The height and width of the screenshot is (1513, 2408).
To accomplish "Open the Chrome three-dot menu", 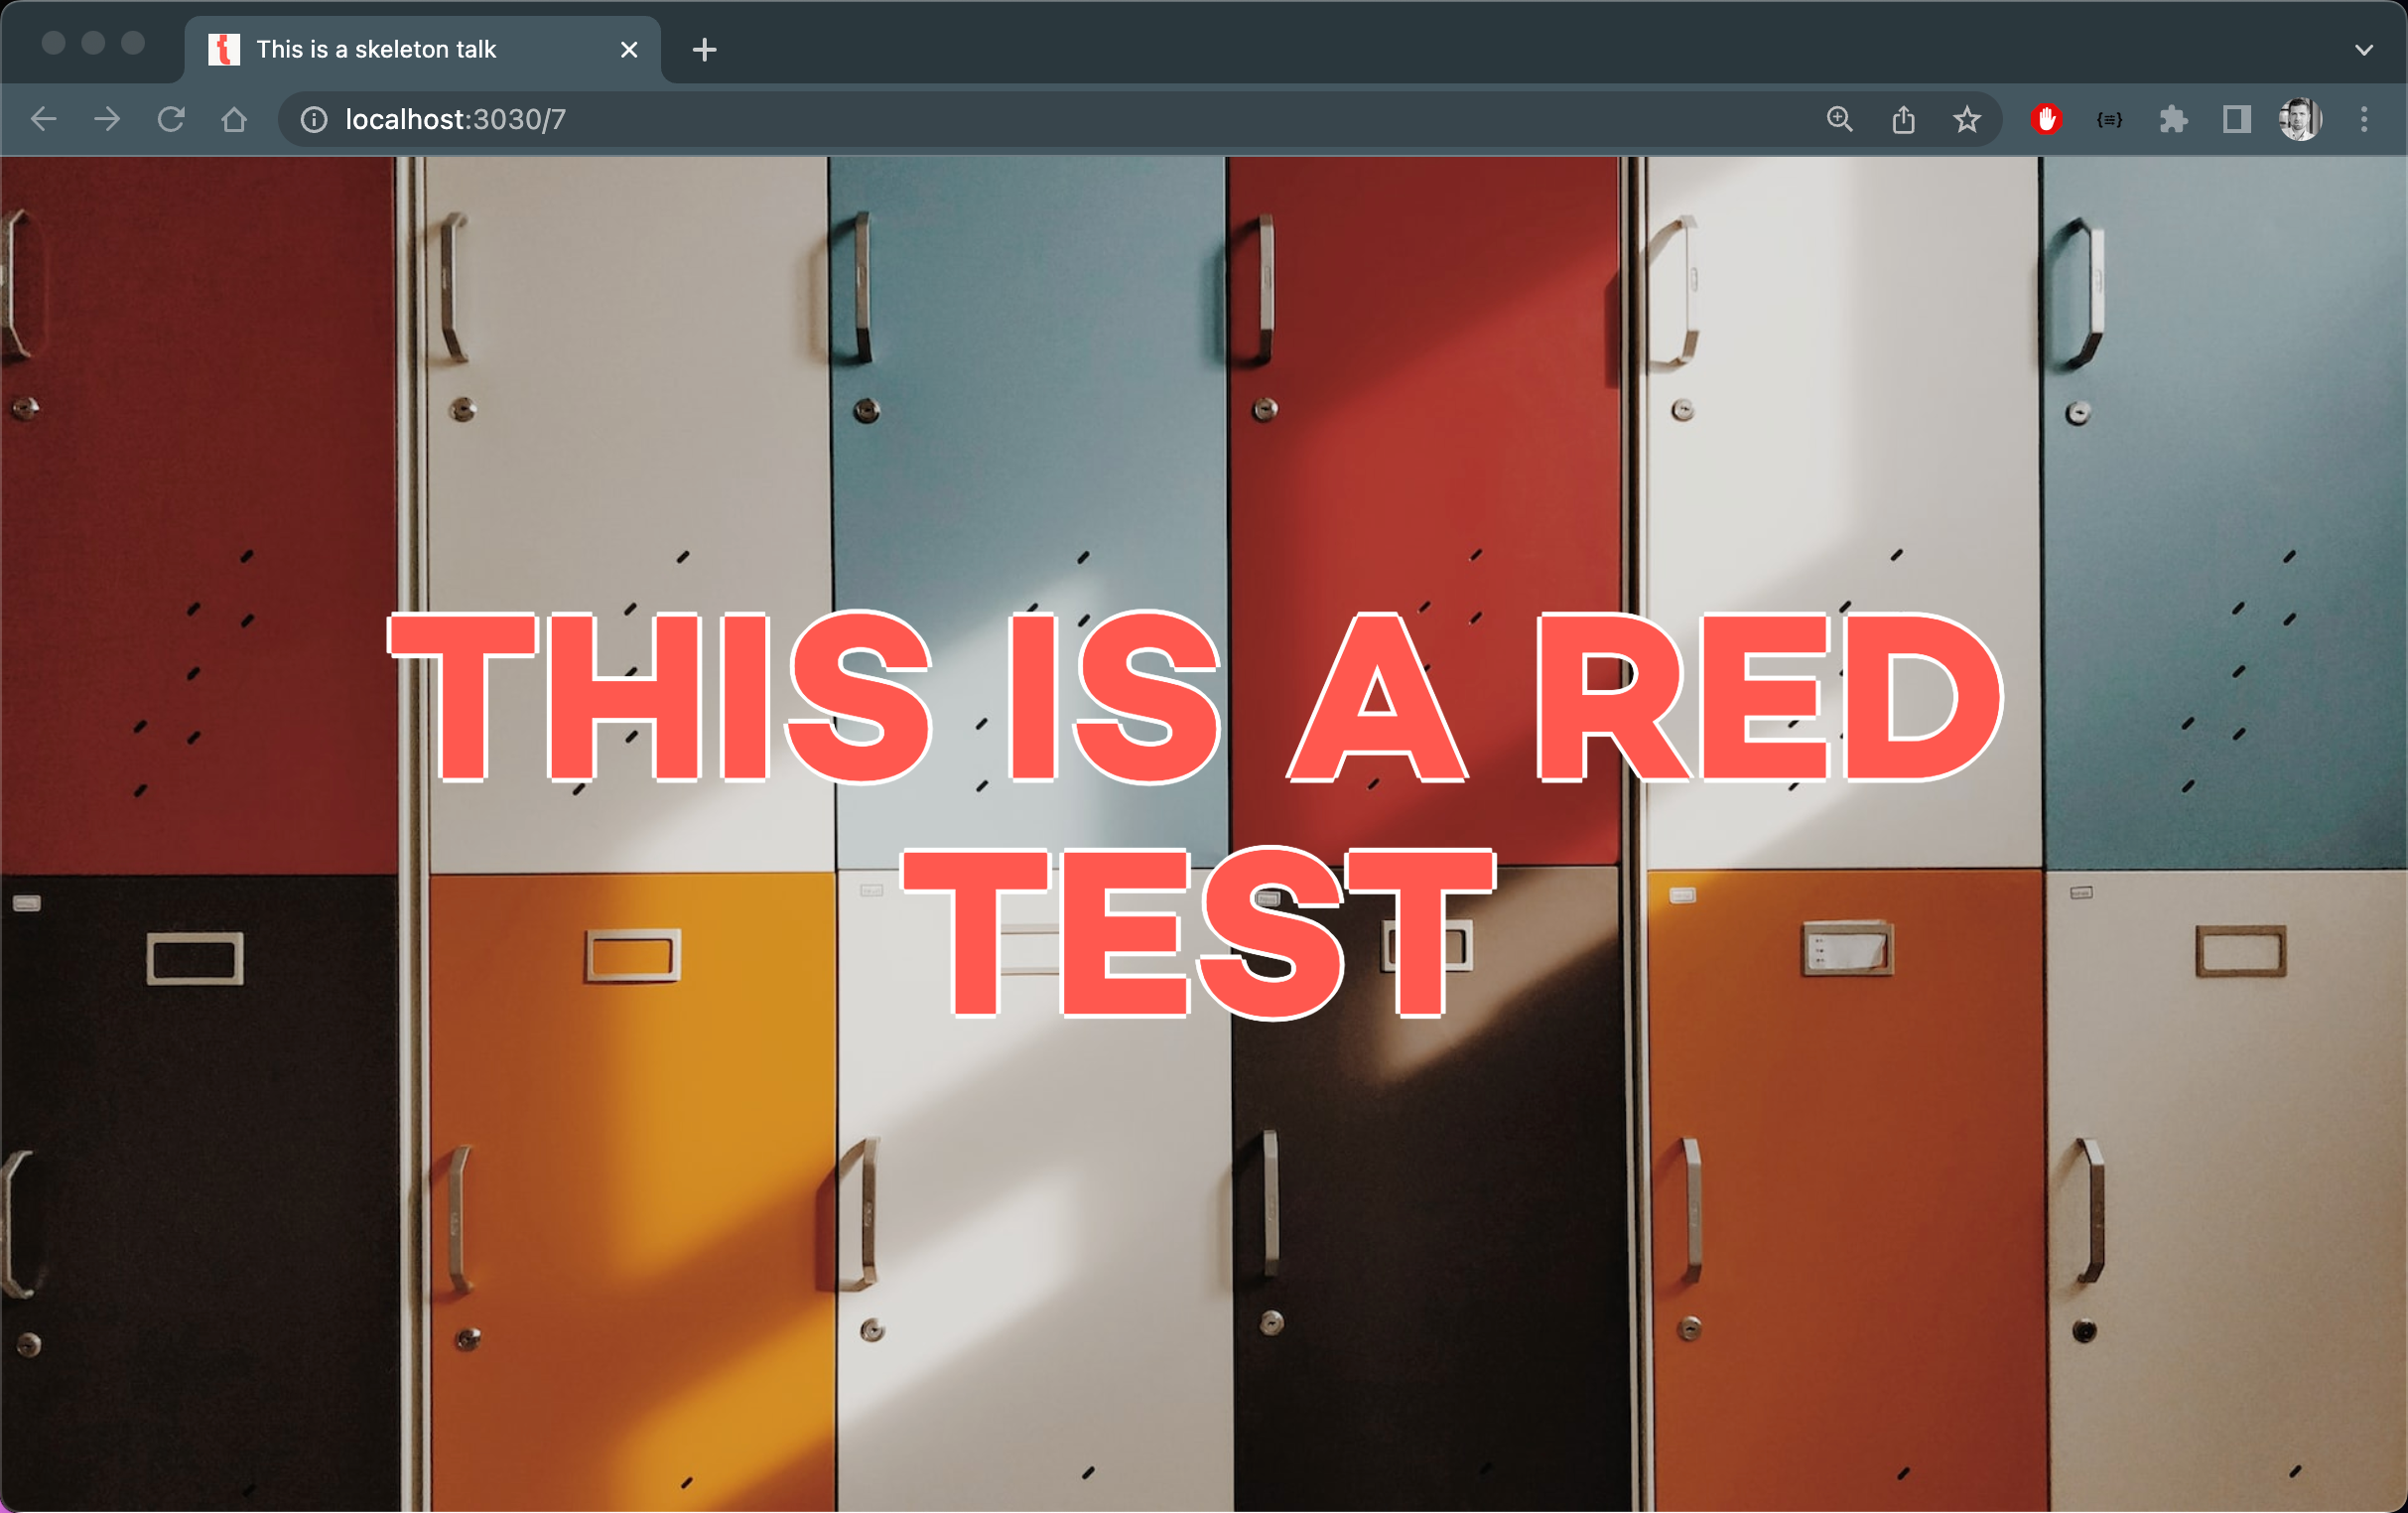I will coord(2364,120).
